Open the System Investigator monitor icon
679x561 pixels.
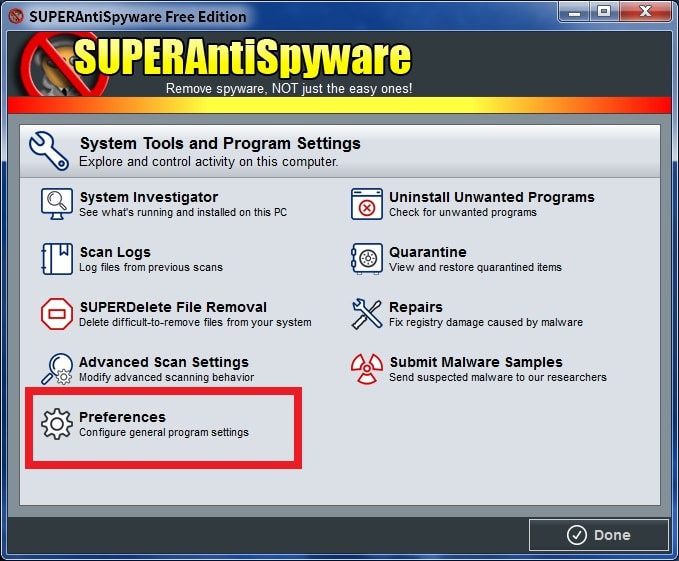tap(57, 203)
